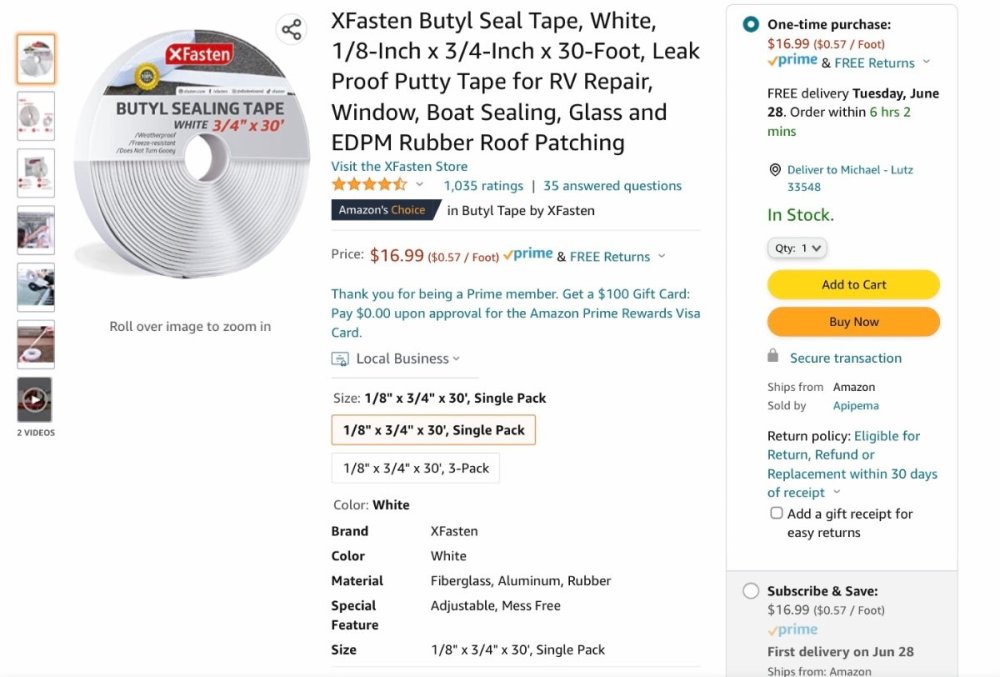1000x677 pixels.
Task: Expand the Local Business dropdown
Action: point(456,359)
